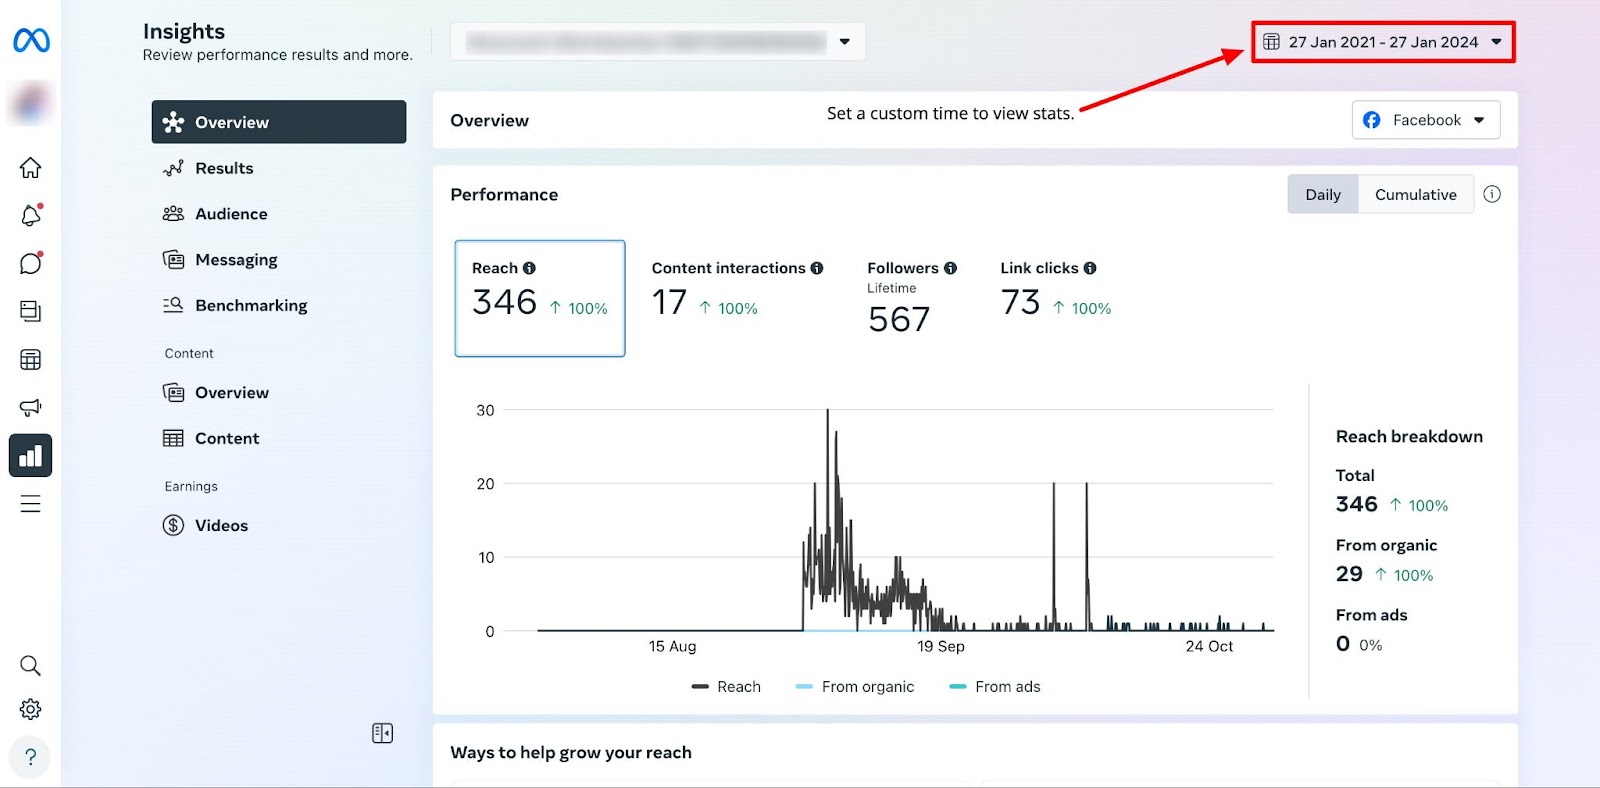Select the Insights bar chart icon
Viewport: 1600px width, 788px height.
[31, 455]
